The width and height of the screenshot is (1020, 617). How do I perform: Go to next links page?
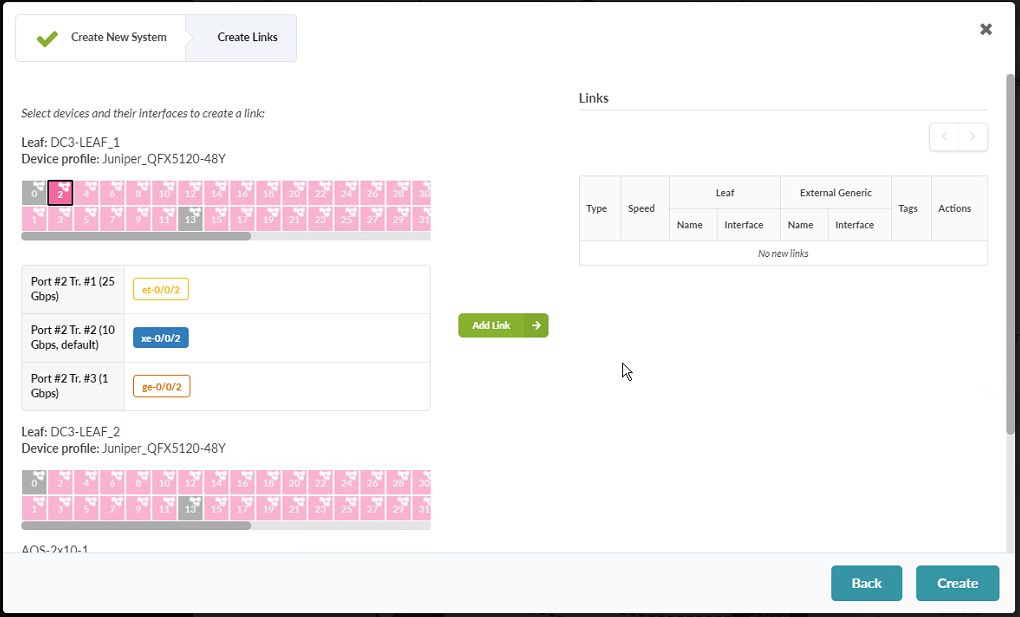point(973,137)
